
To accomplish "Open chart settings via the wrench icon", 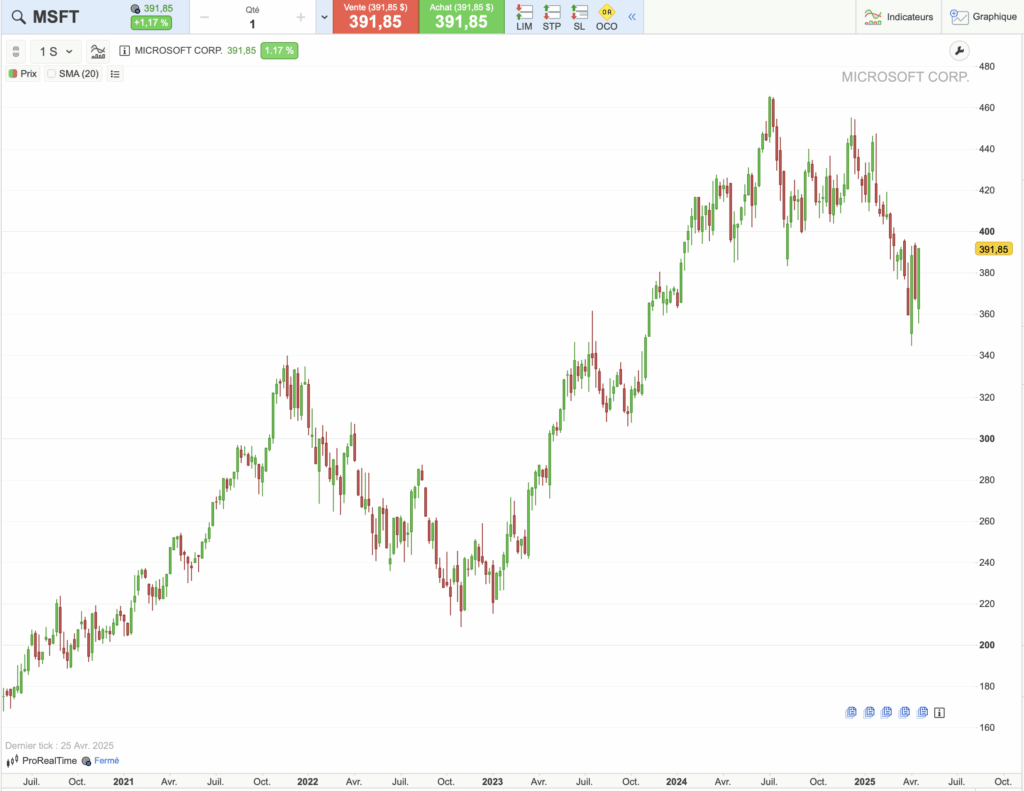I will (959, 51).
